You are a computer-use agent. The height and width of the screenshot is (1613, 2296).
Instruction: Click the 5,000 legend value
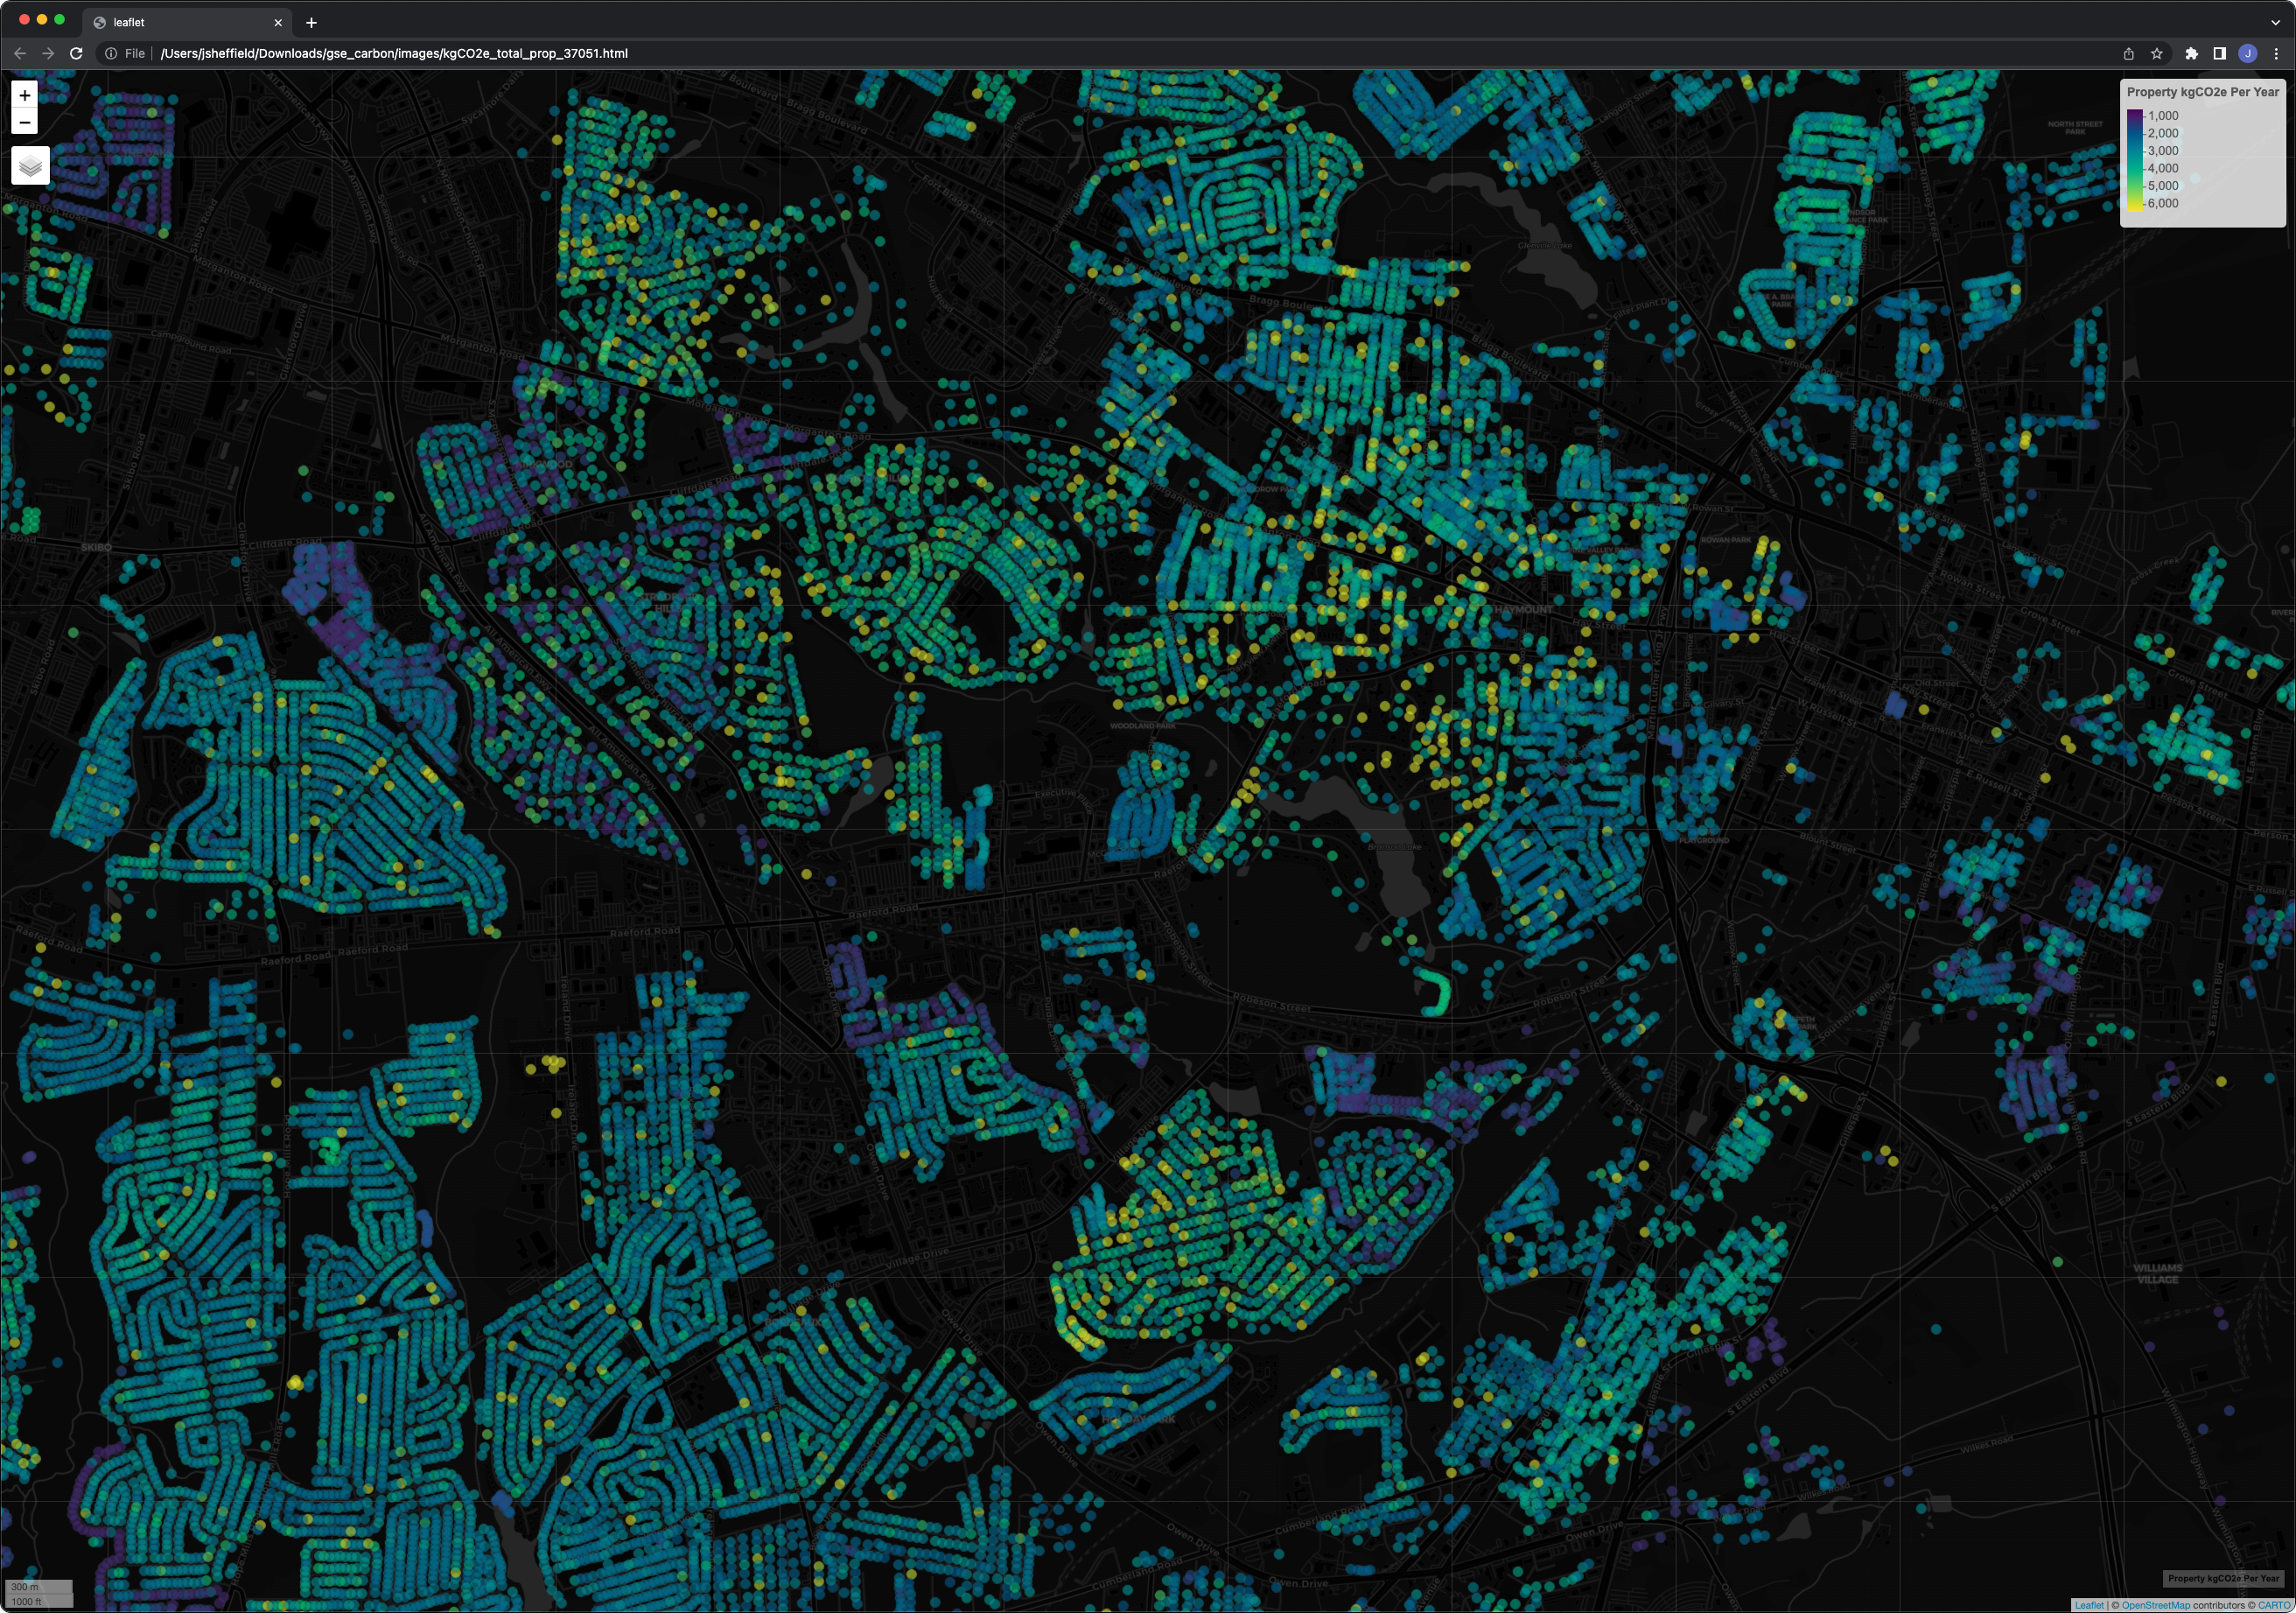click(x=2162, y=186)
